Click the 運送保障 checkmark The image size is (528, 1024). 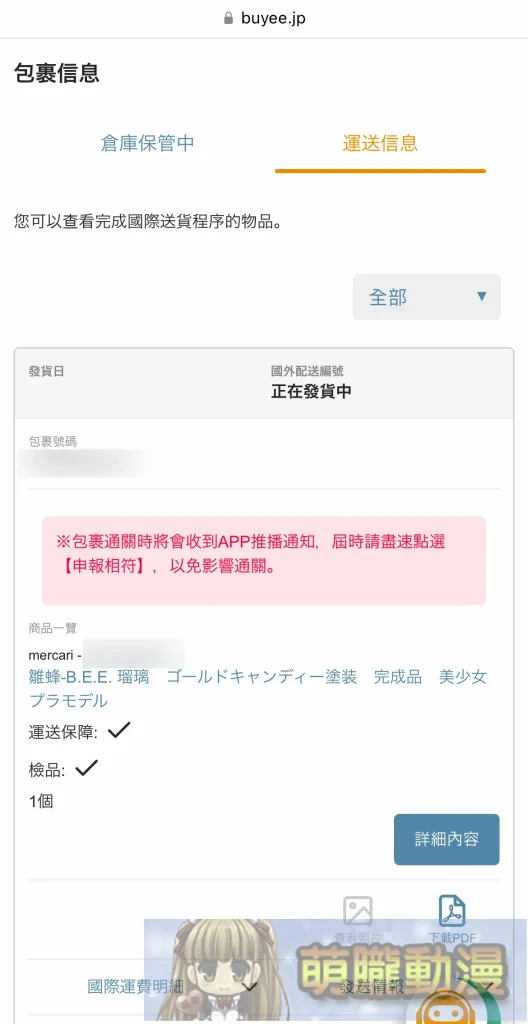pyautogui.click(x=120, y=731)
